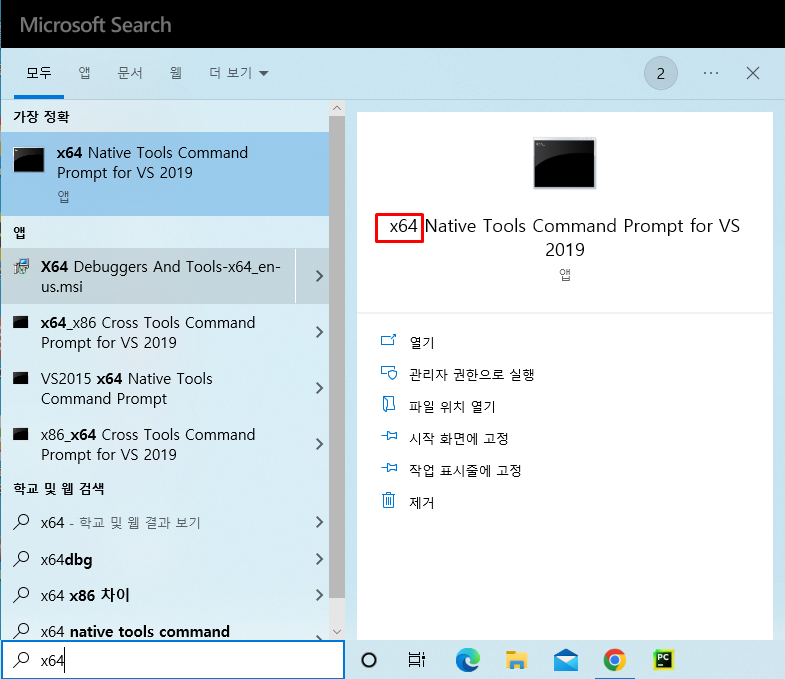The image size is (785, 679).
Task: Click the Cortana circle taskbar icon
Action: pos(369,660)
